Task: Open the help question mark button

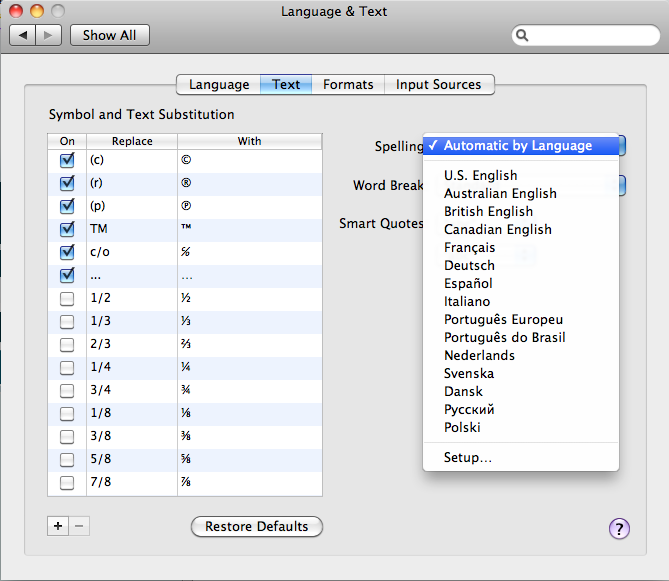Action: pyautogui.click(x=619, y=529)
